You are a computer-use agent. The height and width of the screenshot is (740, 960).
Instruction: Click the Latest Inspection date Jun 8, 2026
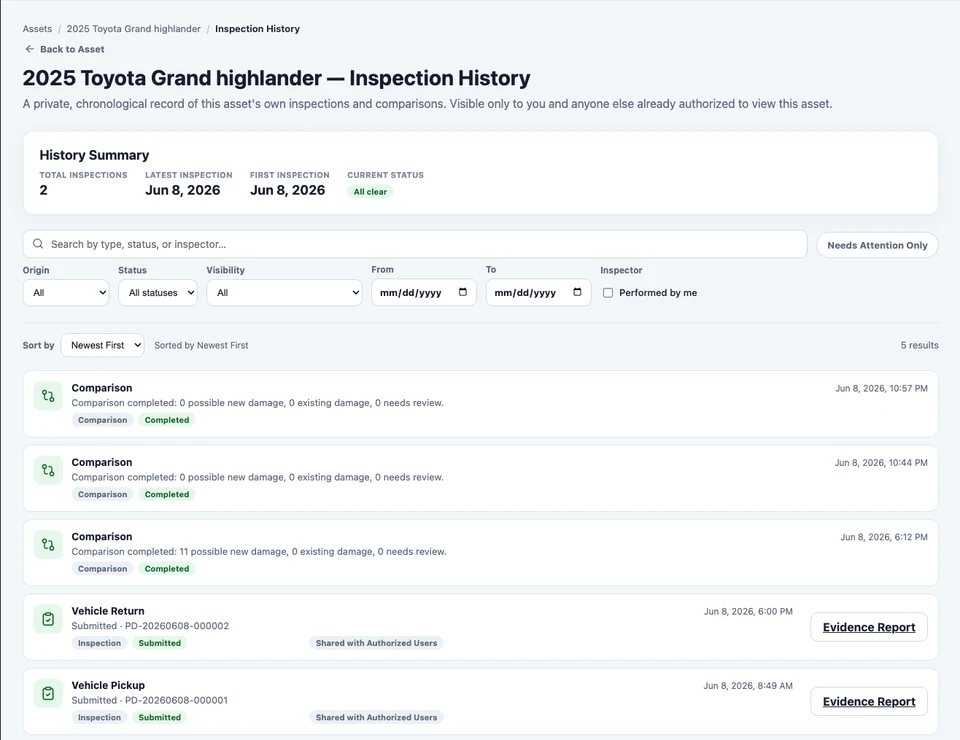[x=182, y=190]
